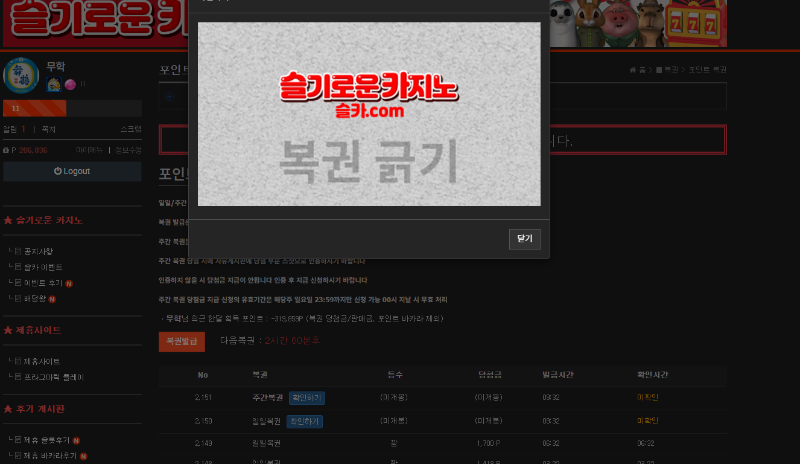800x464 pixels.
Task: Click the Logout button
Action: coord(72,171)
